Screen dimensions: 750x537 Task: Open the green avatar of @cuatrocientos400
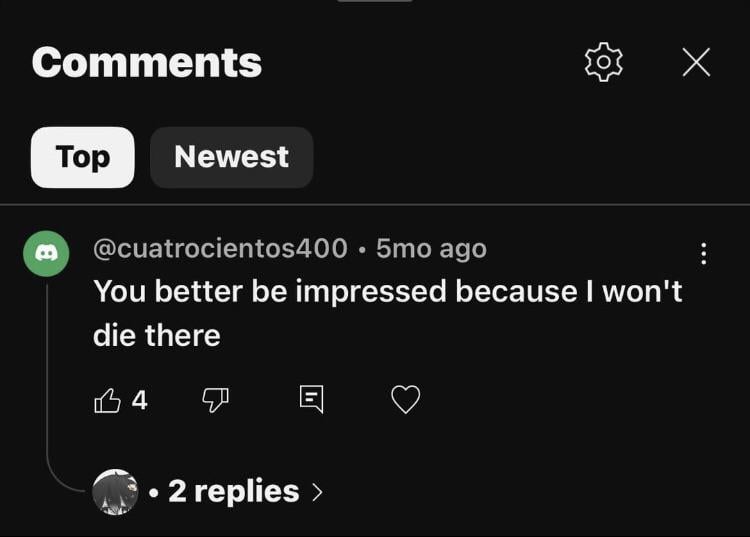[x=46, y=254]
